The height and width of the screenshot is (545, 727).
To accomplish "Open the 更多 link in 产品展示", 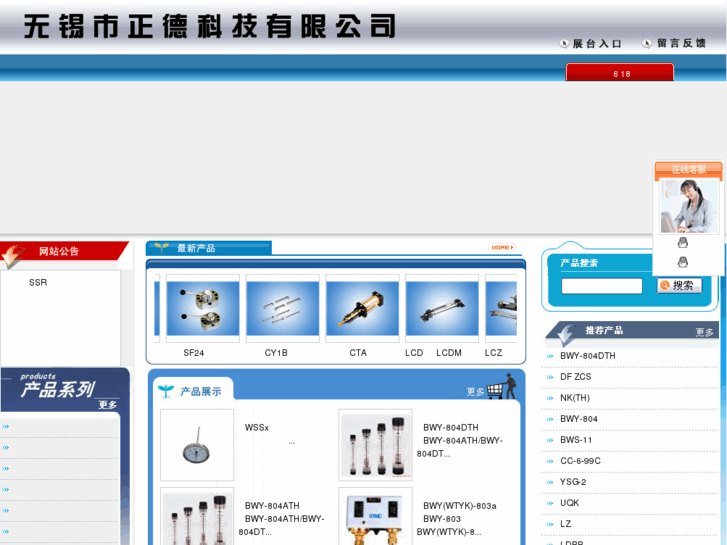I will pyautogui.click(x=475, y=392).
